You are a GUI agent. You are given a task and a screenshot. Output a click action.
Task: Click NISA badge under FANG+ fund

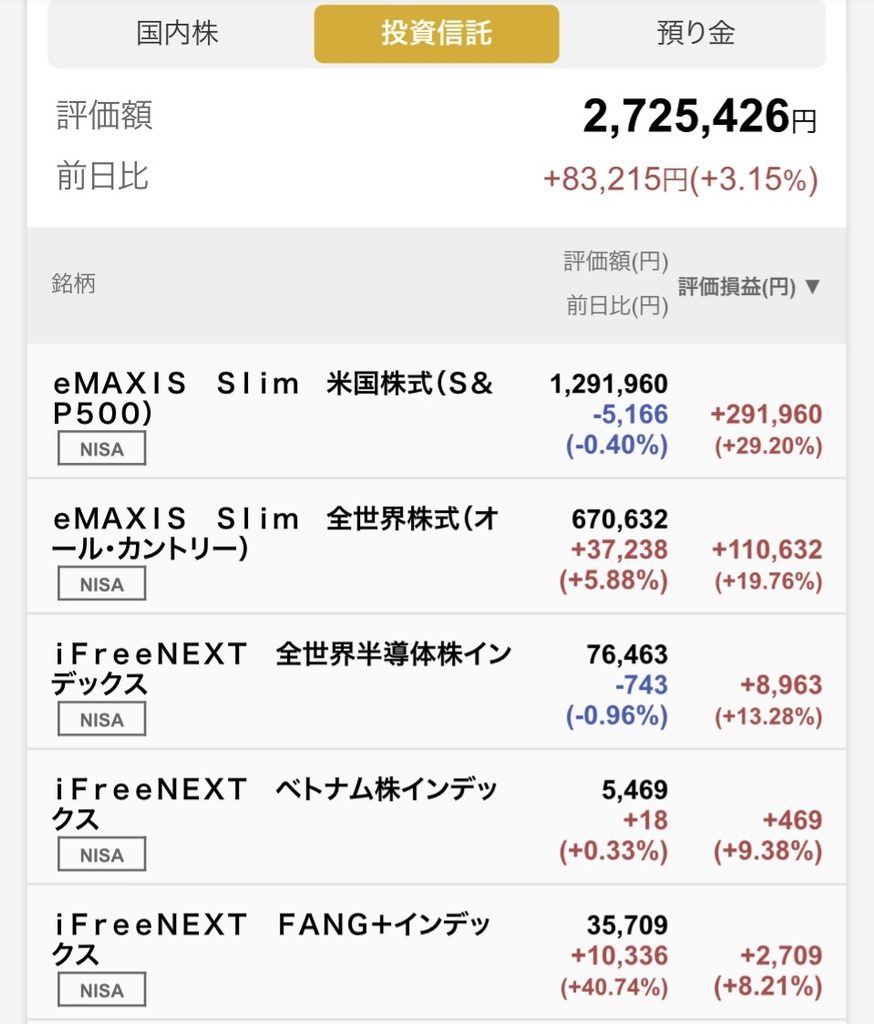point(102,989)
